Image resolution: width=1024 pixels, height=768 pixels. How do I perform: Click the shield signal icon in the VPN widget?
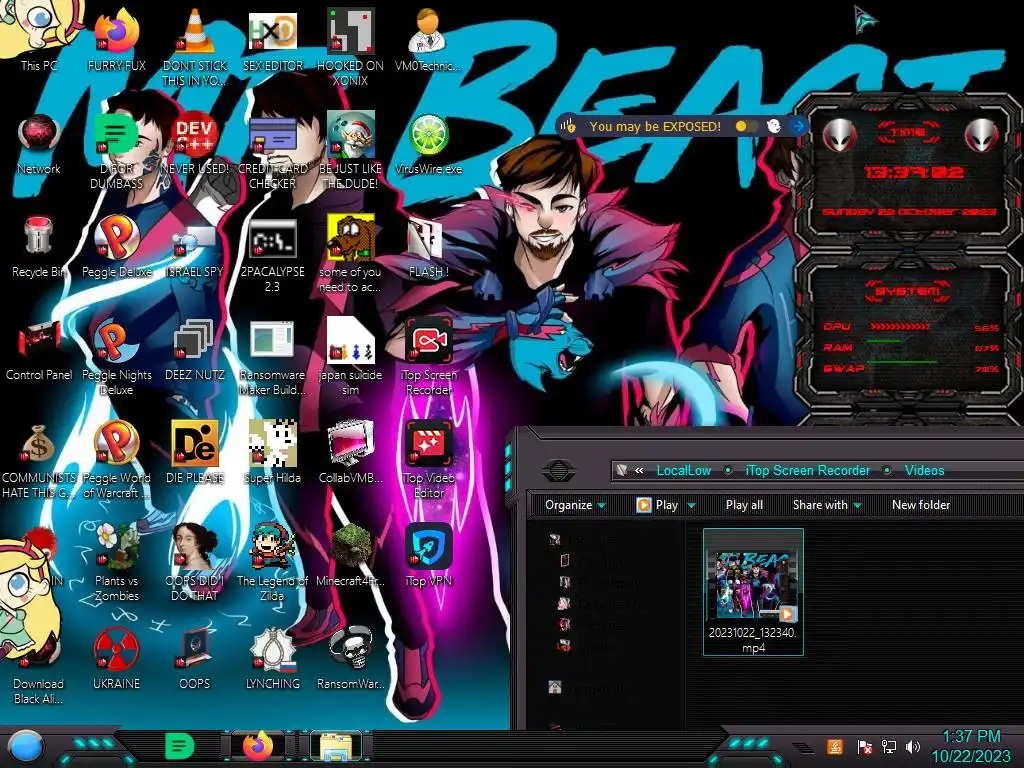coord(569,125)
